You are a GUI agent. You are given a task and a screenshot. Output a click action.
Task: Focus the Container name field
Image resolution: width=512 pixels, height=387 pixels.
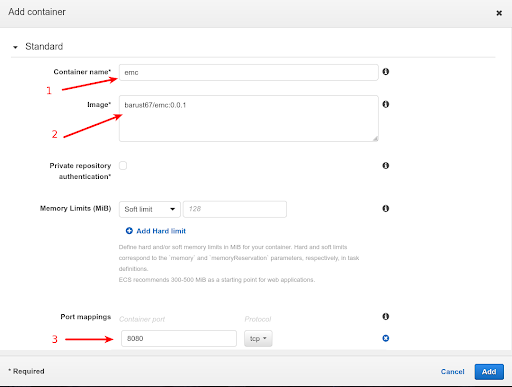pos(249,72)
